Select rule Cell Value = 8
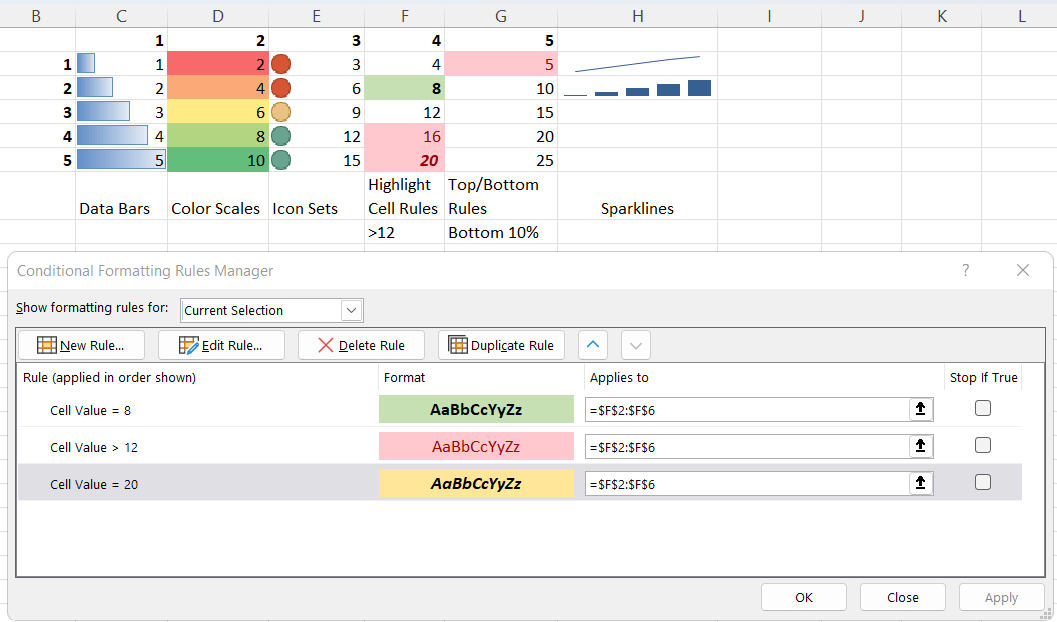Screen dimensions: 1057x622 (x=90, y=410)
